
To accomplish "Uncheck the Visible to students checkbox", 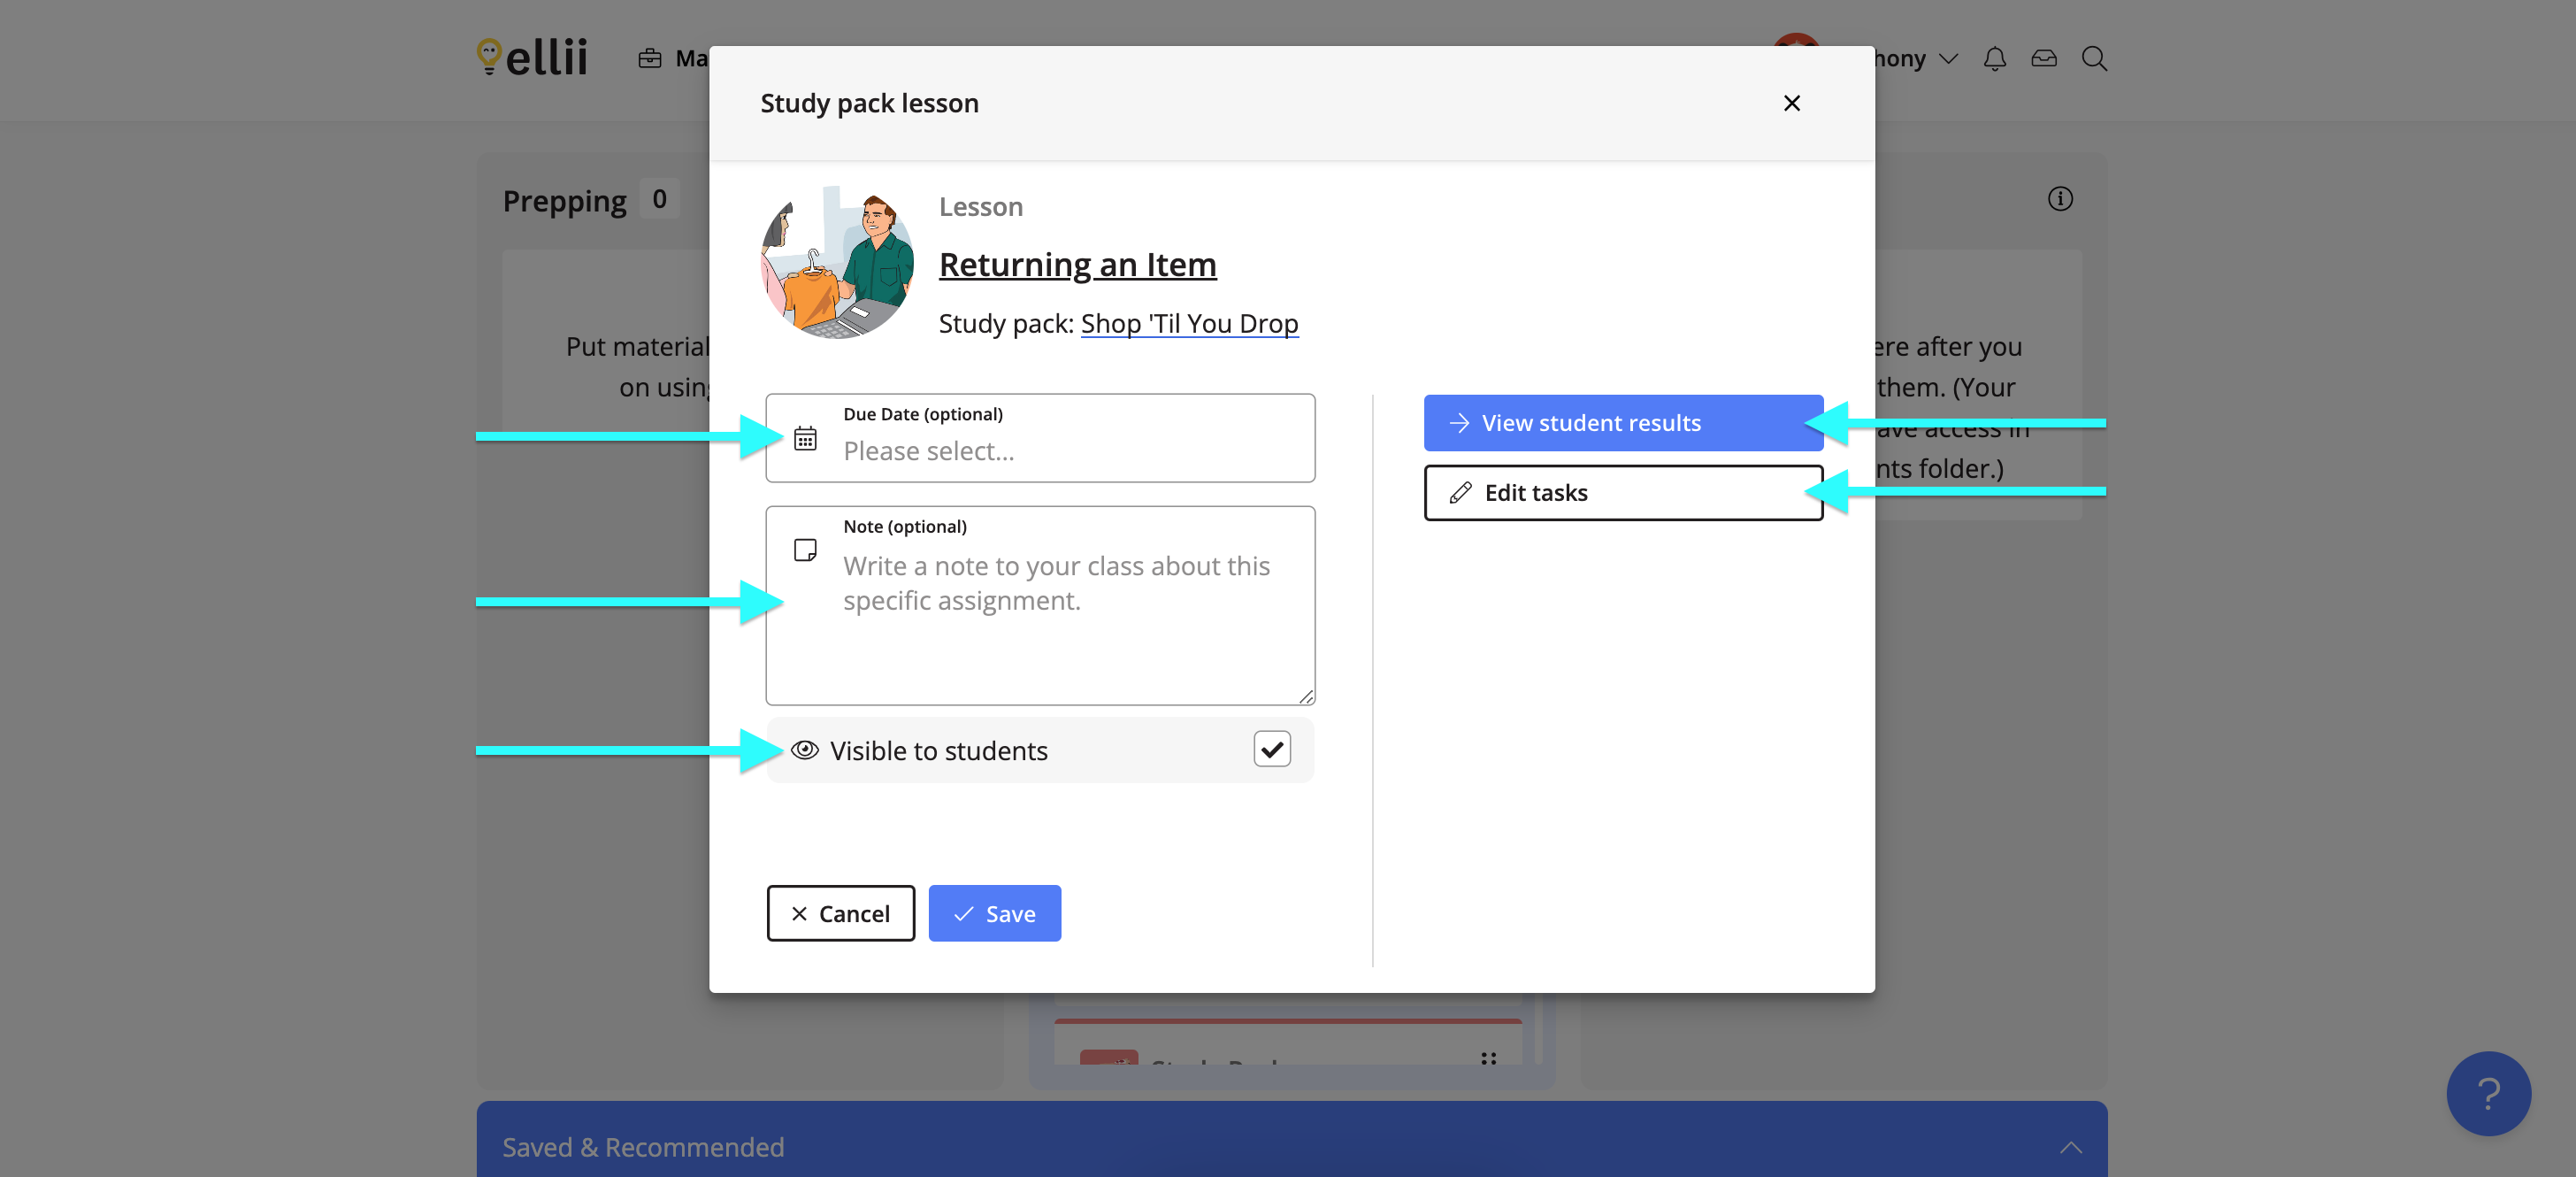I will 1271,750.
